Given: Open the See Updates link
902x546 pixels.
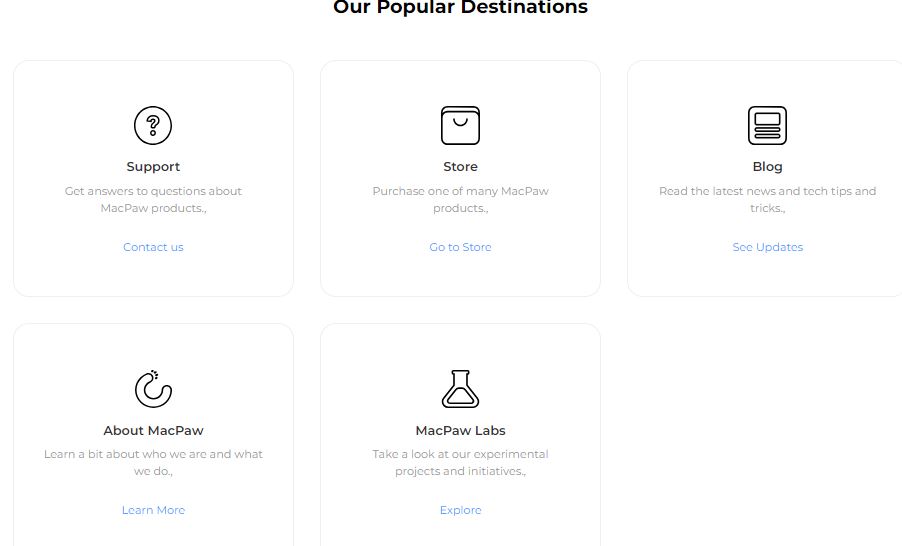Looking at the screenshot, I should point(767,247).
